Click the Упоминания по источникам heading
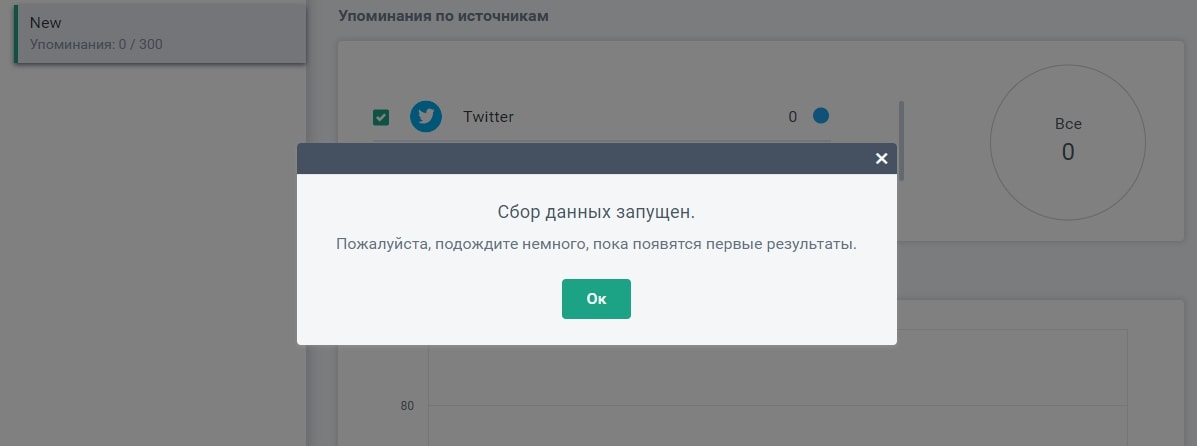 [444, 16]
